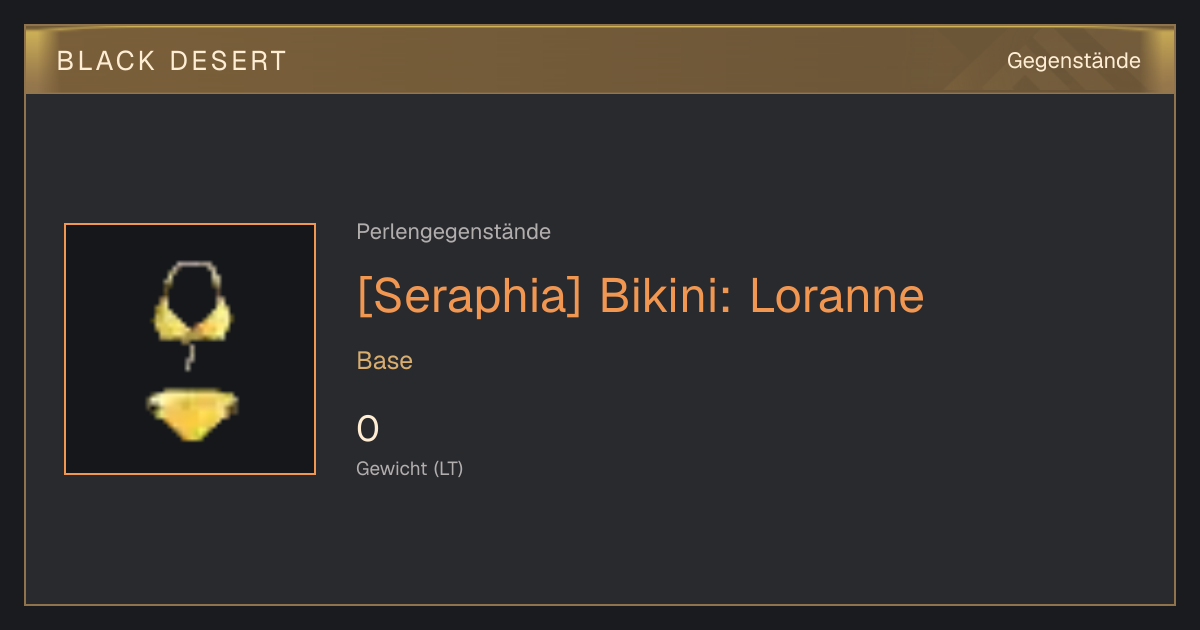Click the [Seraphia] tag in title
Image resolution: width=1200 pixels, height=630 pixels.
click(x=469, y=296)
